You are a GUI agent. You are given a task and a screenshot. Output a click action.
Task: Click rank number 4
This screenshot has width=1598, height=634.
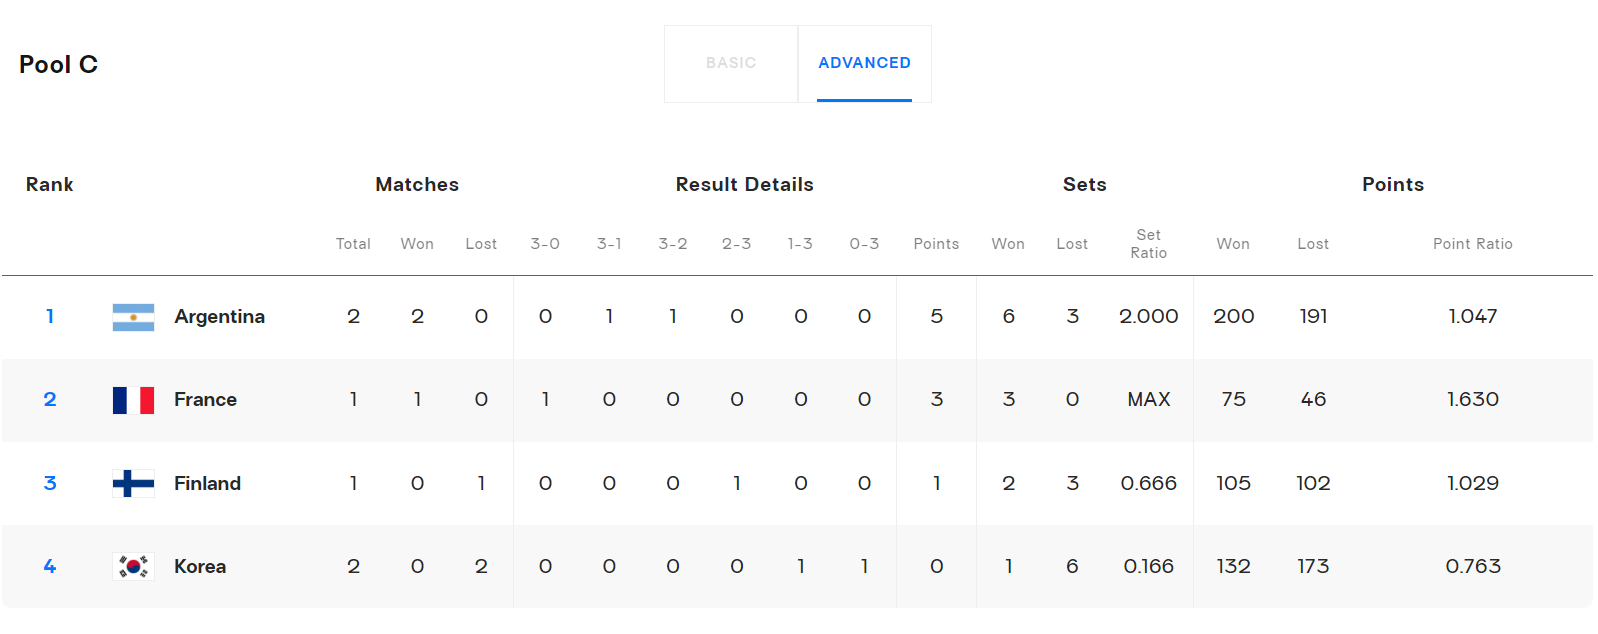coord(50,567)
